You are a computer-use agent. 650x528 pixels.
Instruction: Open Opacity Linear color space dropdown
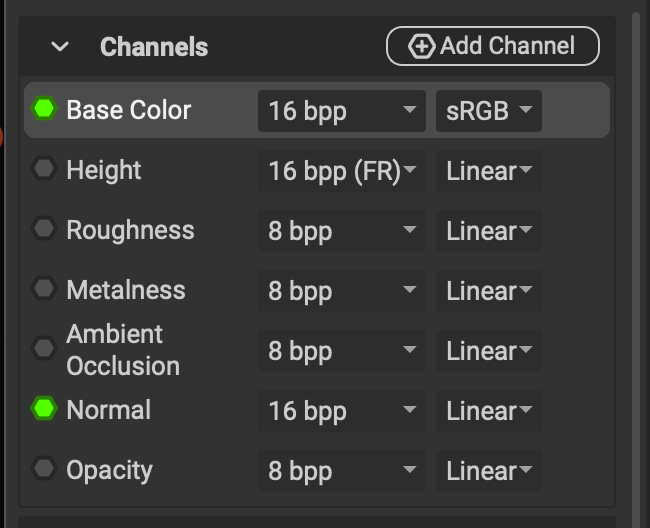click(488, 471)
